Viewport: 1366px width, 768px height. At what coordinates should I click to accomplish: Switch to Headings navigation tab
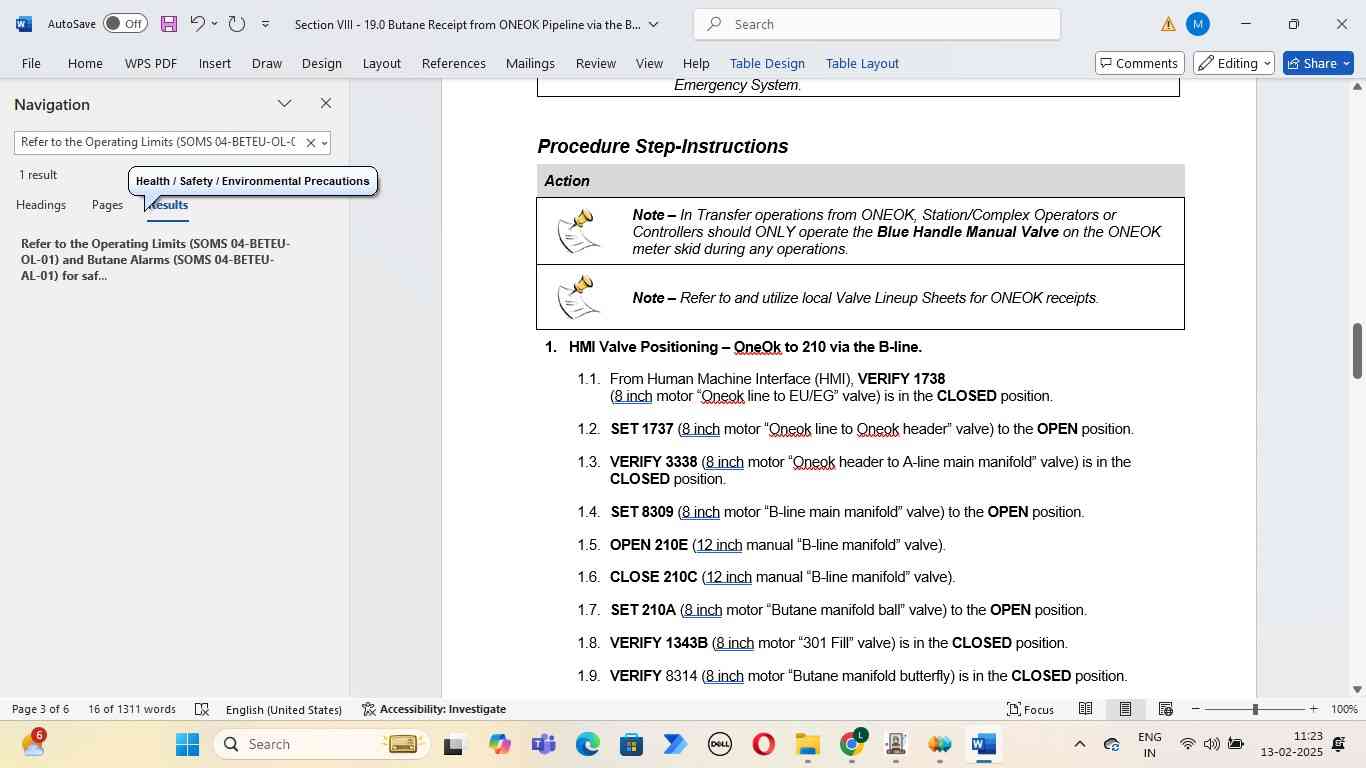pos(41,205)
